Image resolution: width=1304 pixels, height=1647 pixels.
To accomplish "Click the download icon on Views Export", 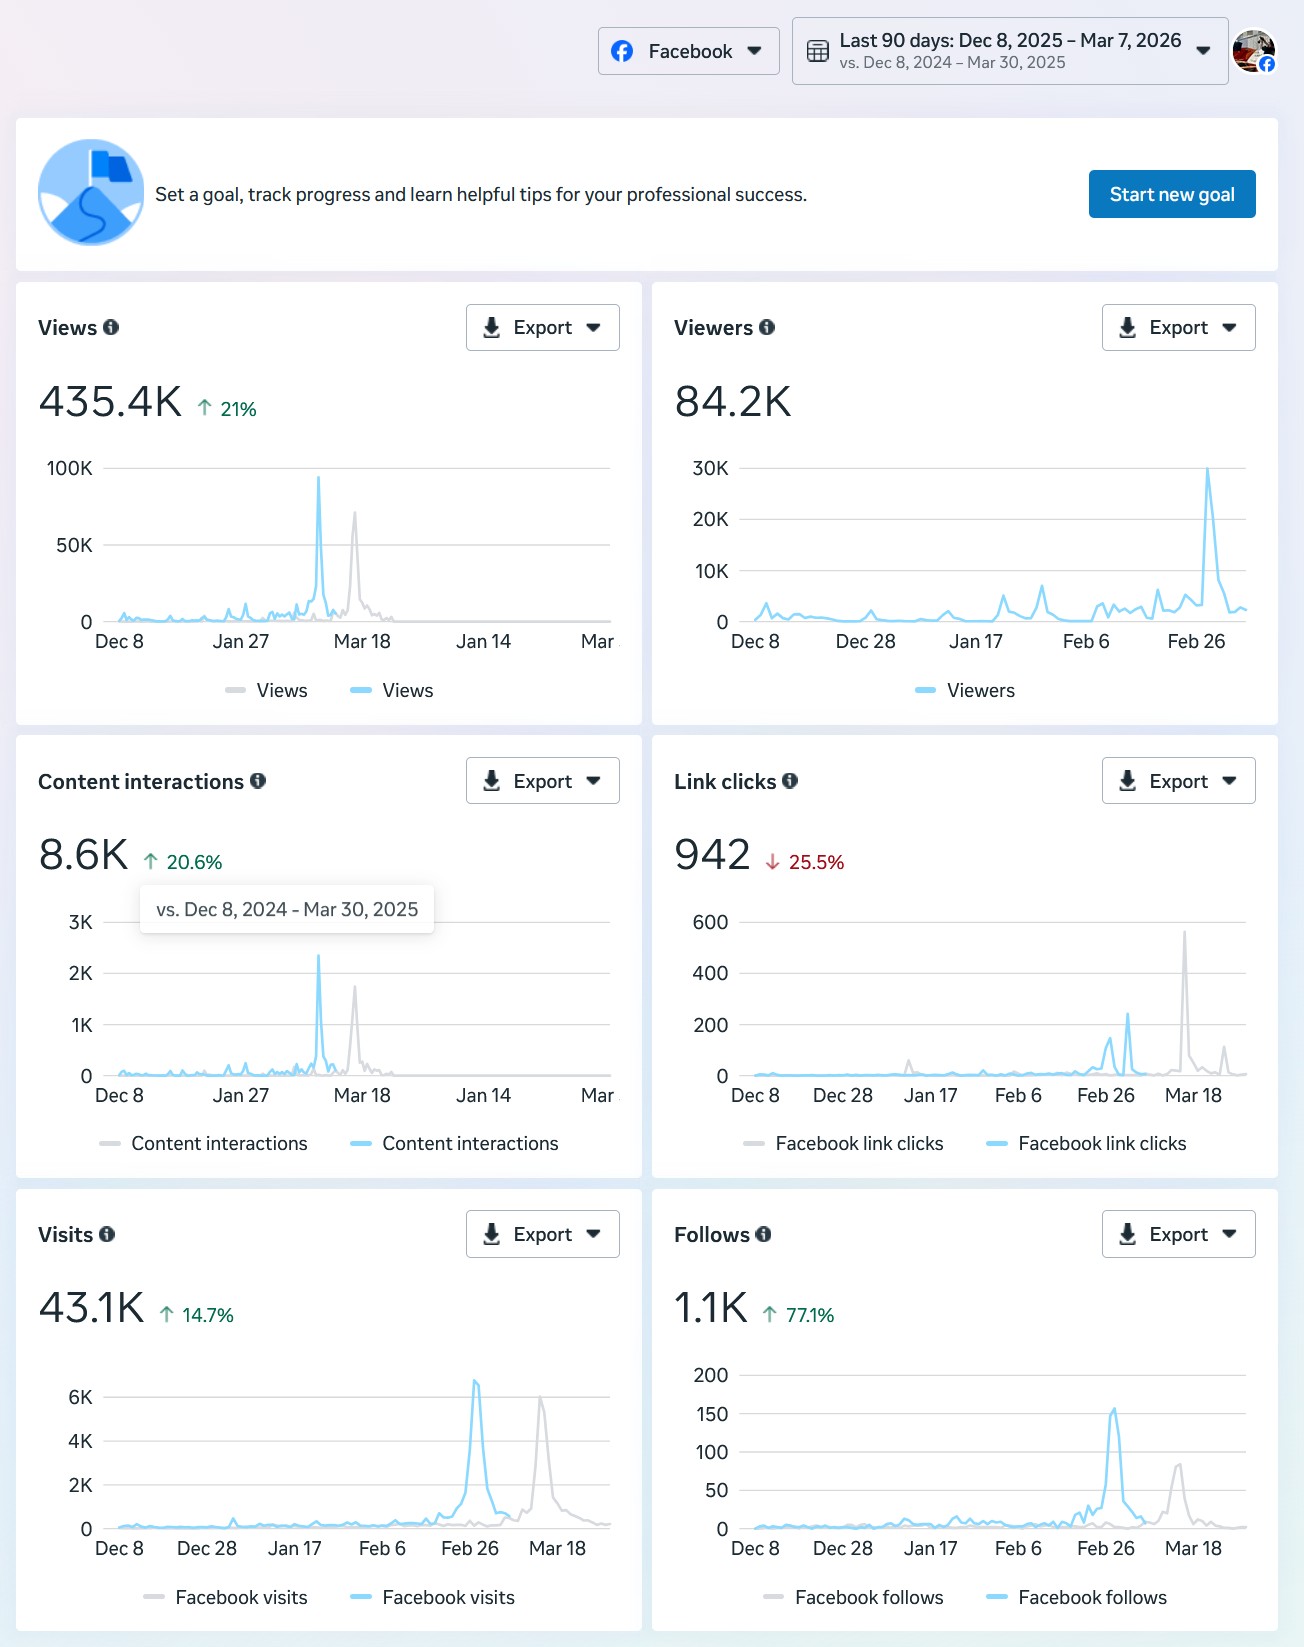I will 492,328.
